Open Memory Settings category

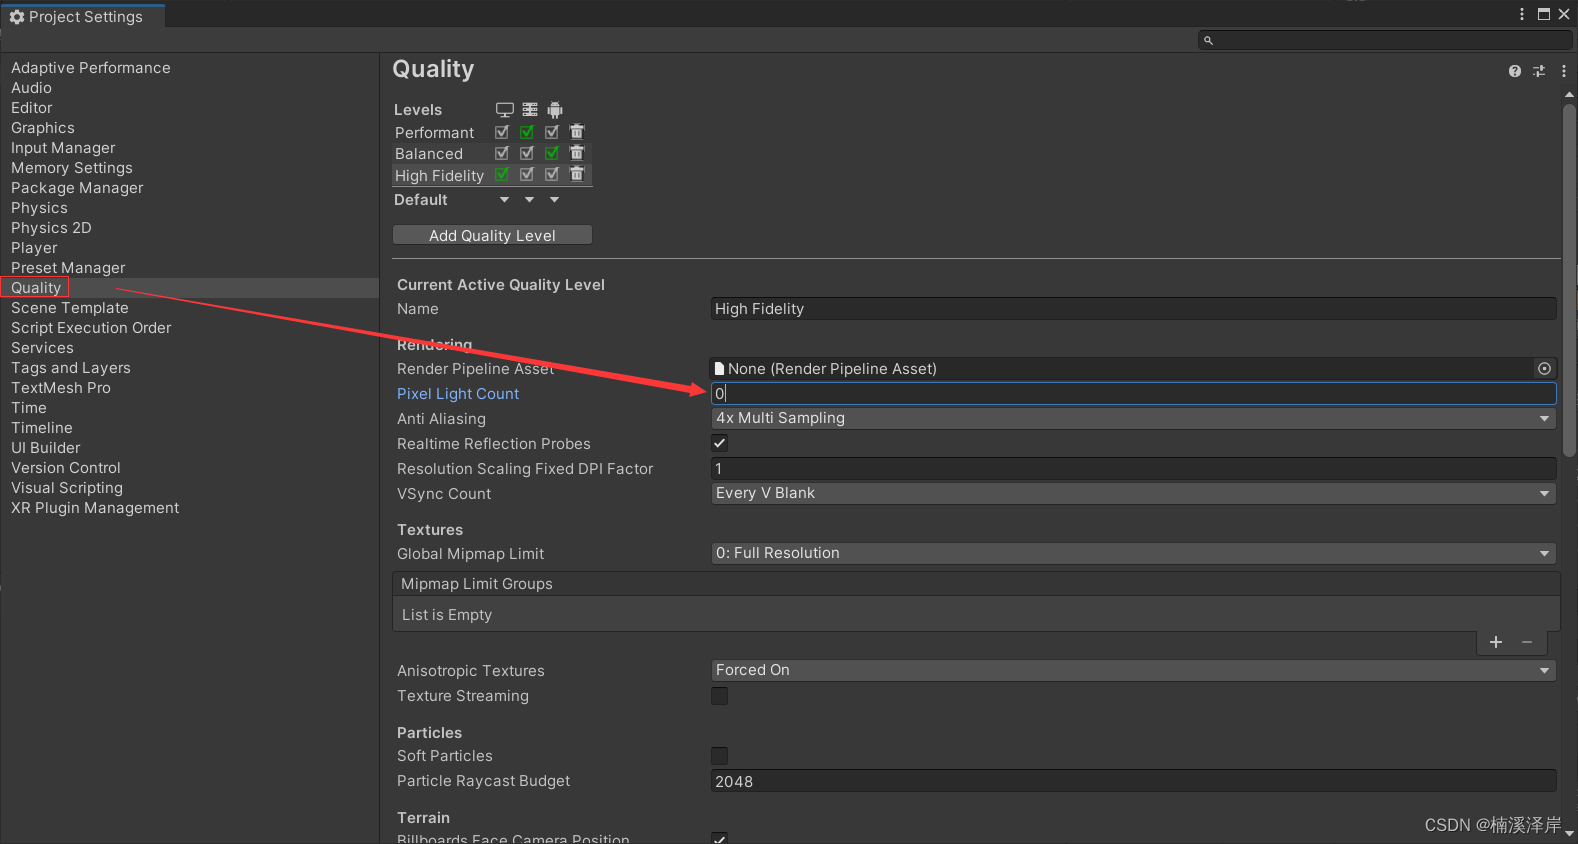(72, 168)
